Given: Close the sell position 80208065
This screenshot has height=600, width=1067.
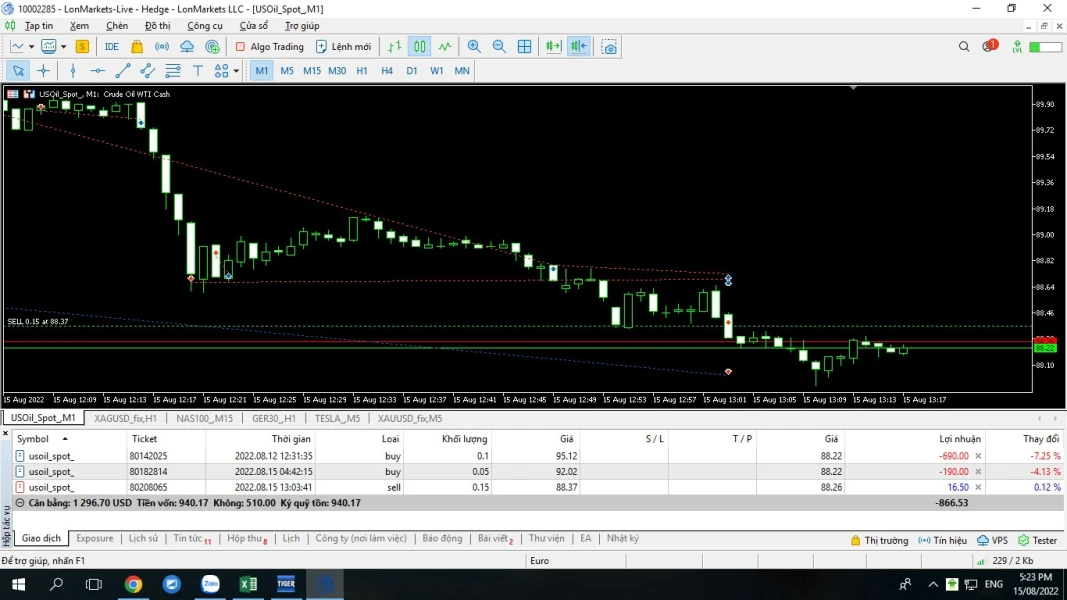Looking at the screenshot, I should click(x=978, y=487).
